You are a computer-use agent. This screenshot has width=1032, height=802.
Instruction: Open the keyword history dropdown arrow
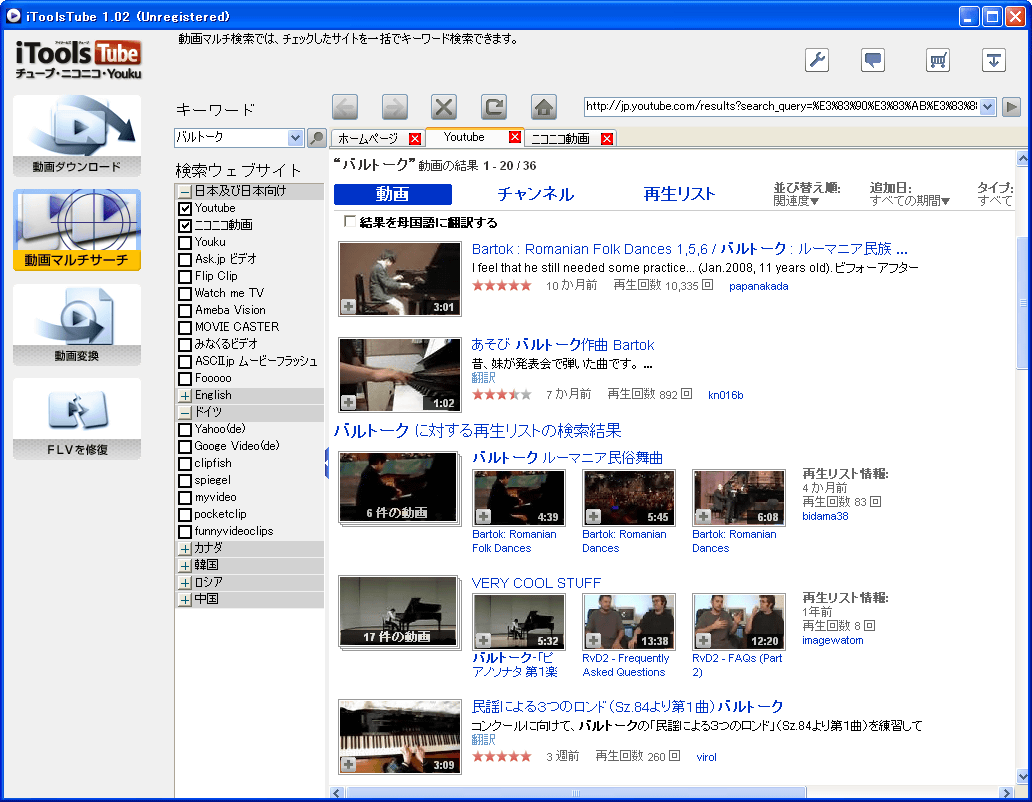tap(296, 138)
